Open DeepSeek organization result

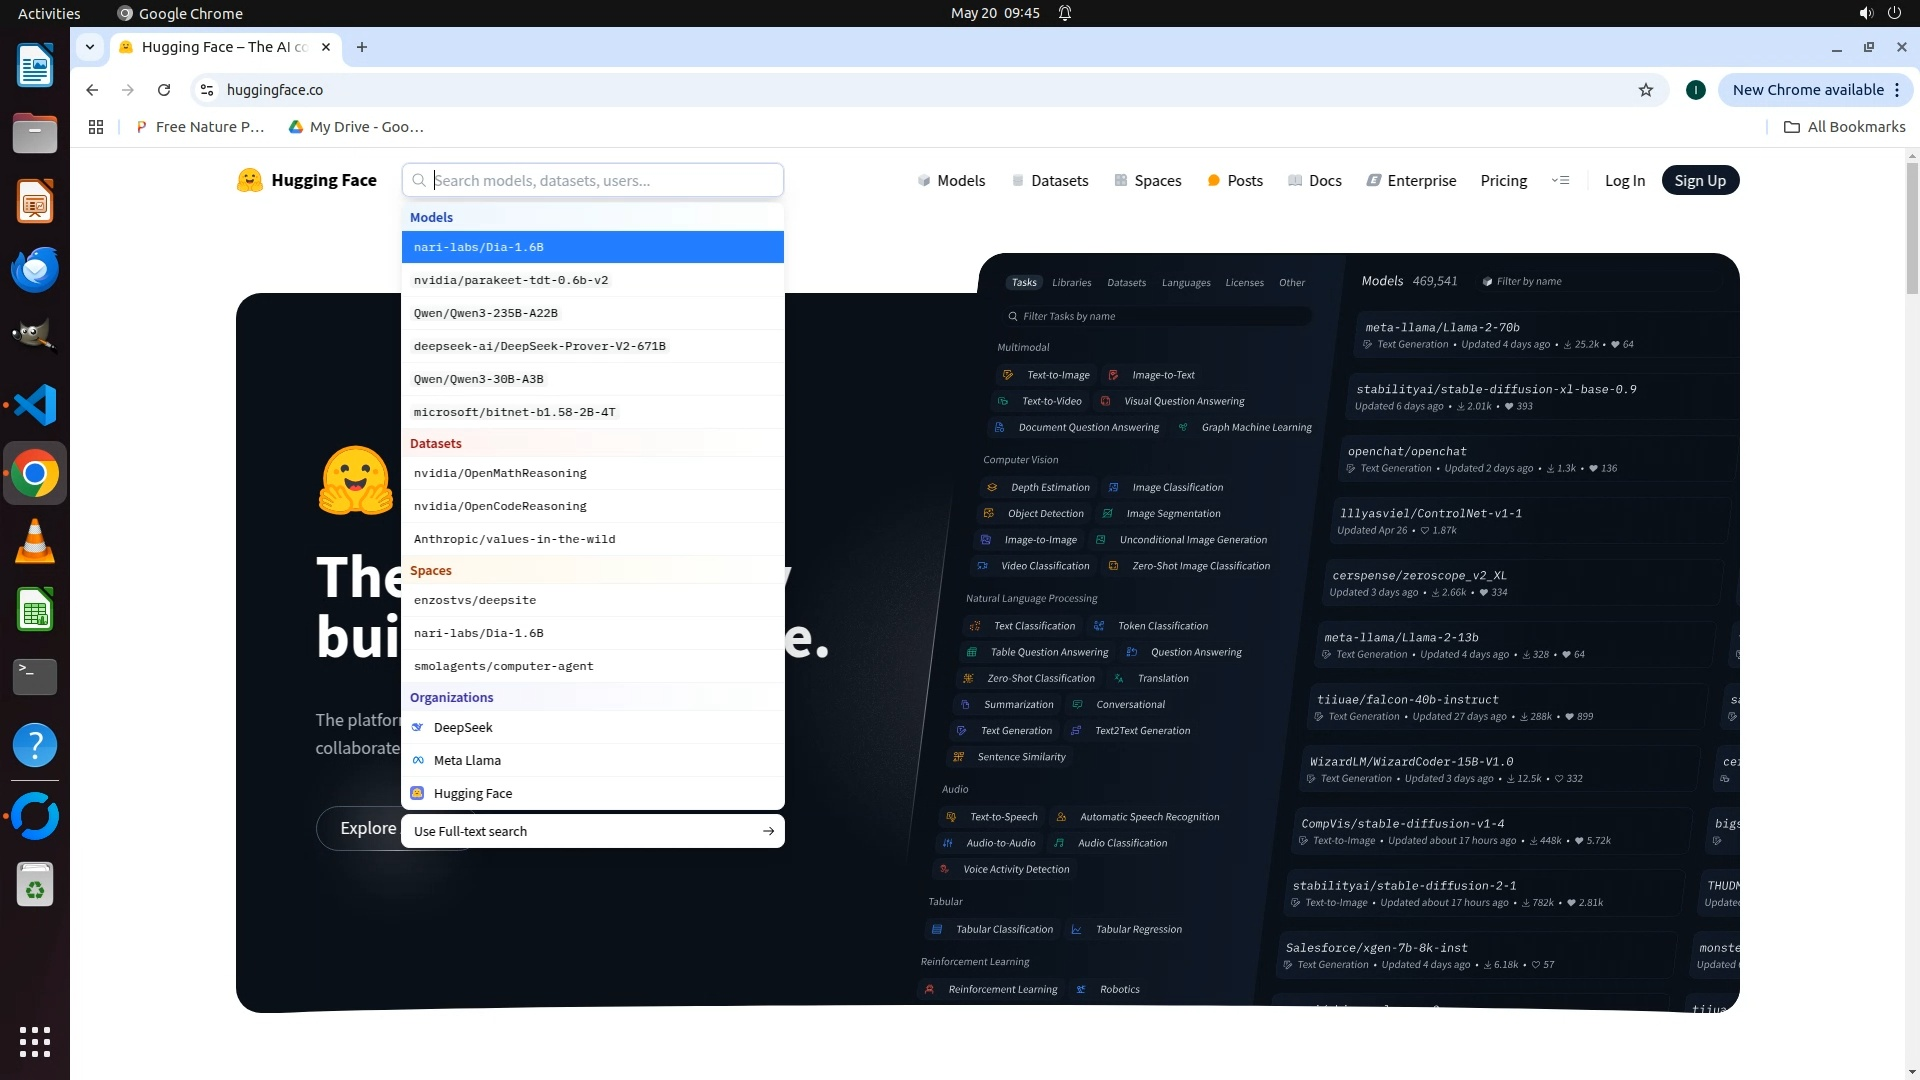click(463, 727)
